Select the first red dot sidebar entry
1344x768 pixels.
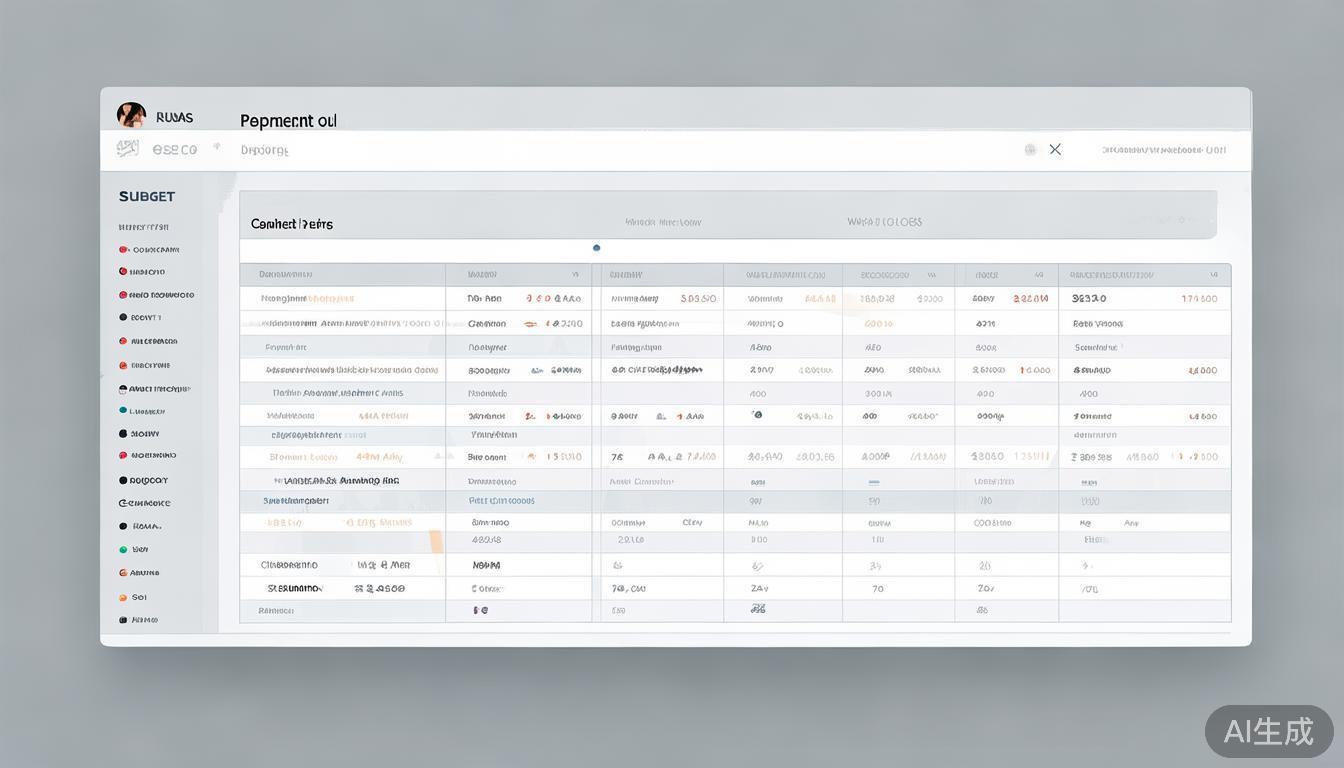[x=123, y=250]
